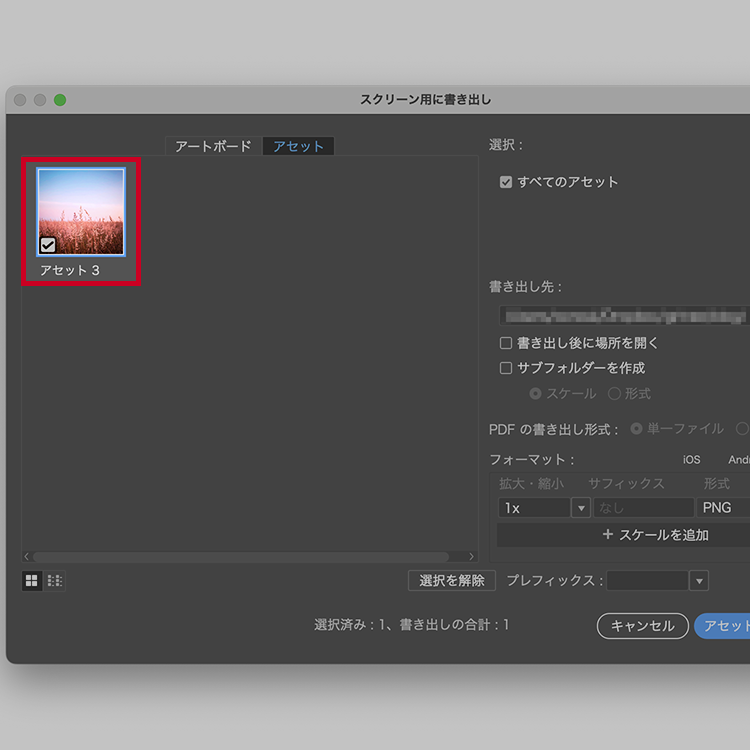This screenshot has height=750, width=750.
Task: Uncheck the checkbox on アセット 3 thumbnail
Action: pos(48,244)
